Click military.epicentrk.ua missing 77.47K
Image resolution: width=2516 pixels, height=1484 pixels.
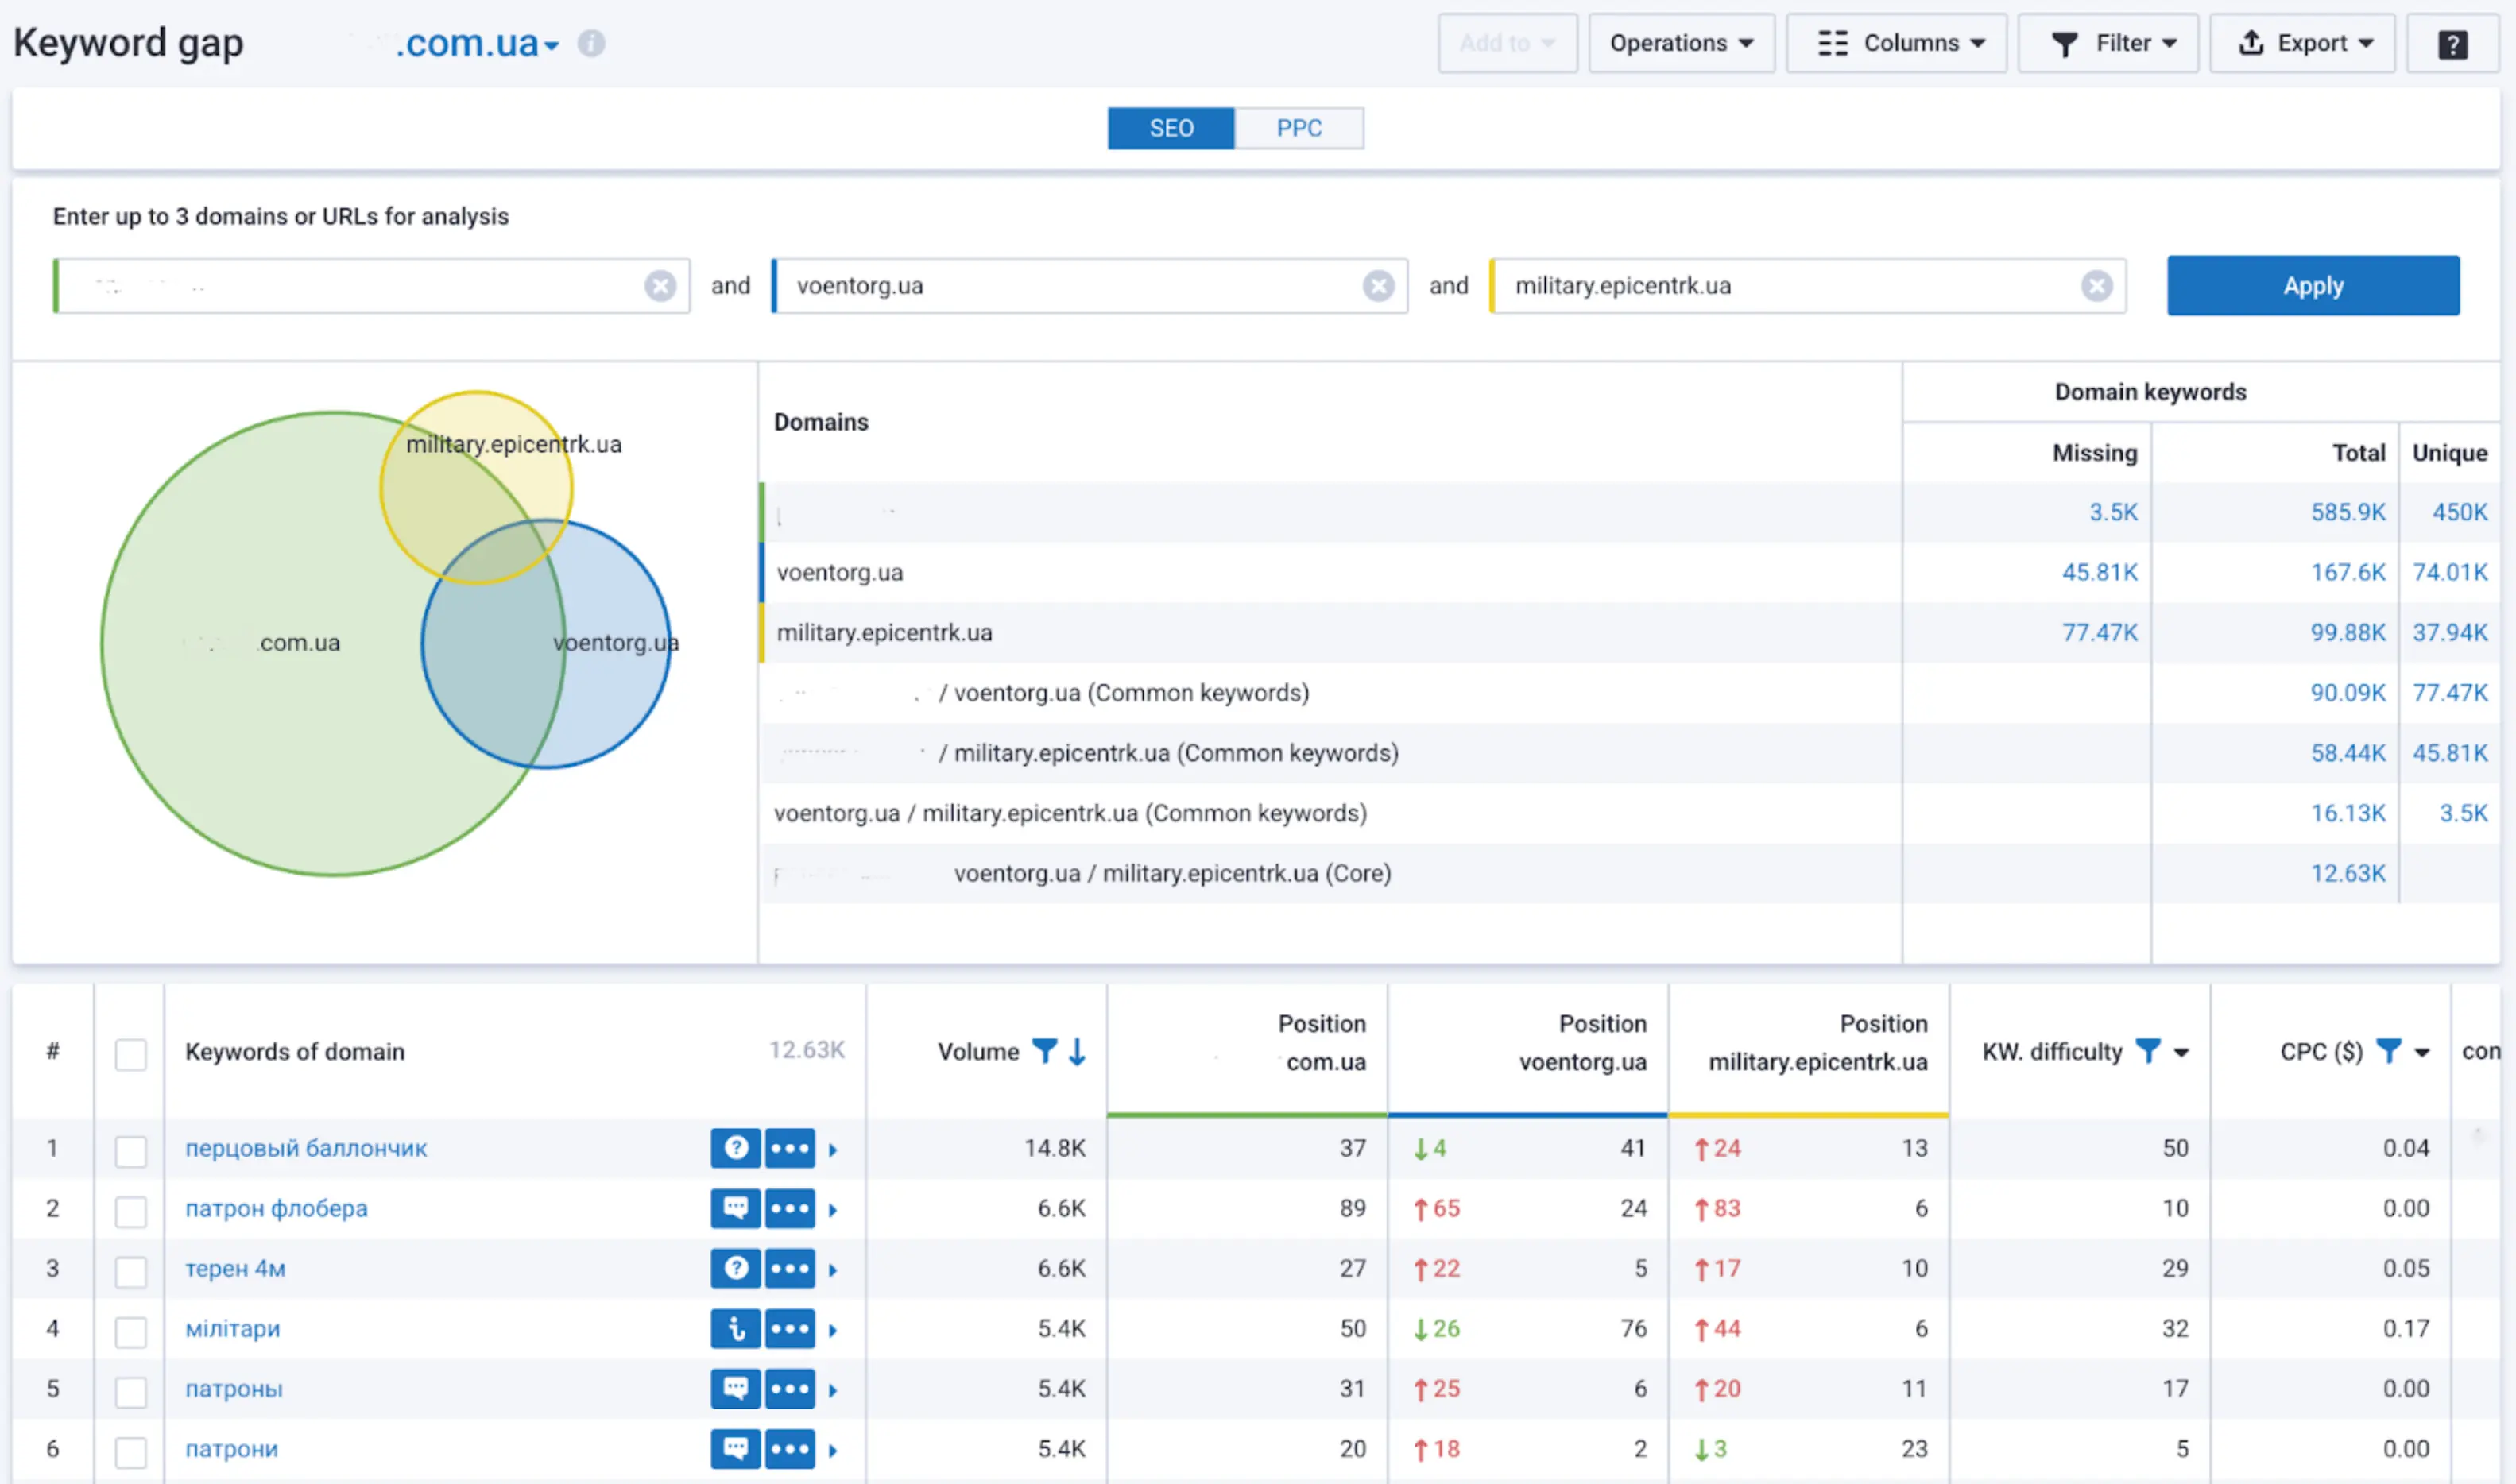point(2099,632)
